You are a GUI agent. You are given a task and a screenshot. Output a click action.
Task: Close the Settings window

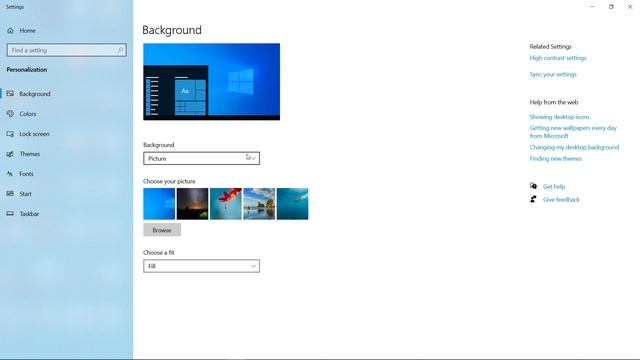[630, 7]
